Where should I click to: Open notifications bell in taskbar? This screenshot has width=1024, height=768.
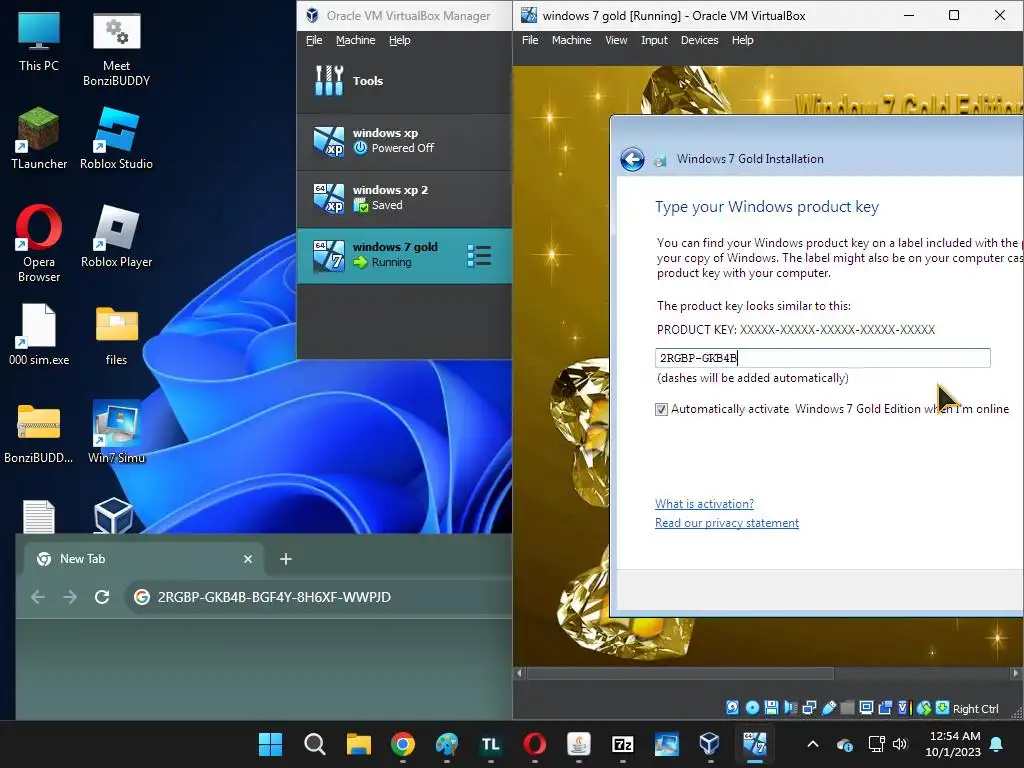point(997,744)
